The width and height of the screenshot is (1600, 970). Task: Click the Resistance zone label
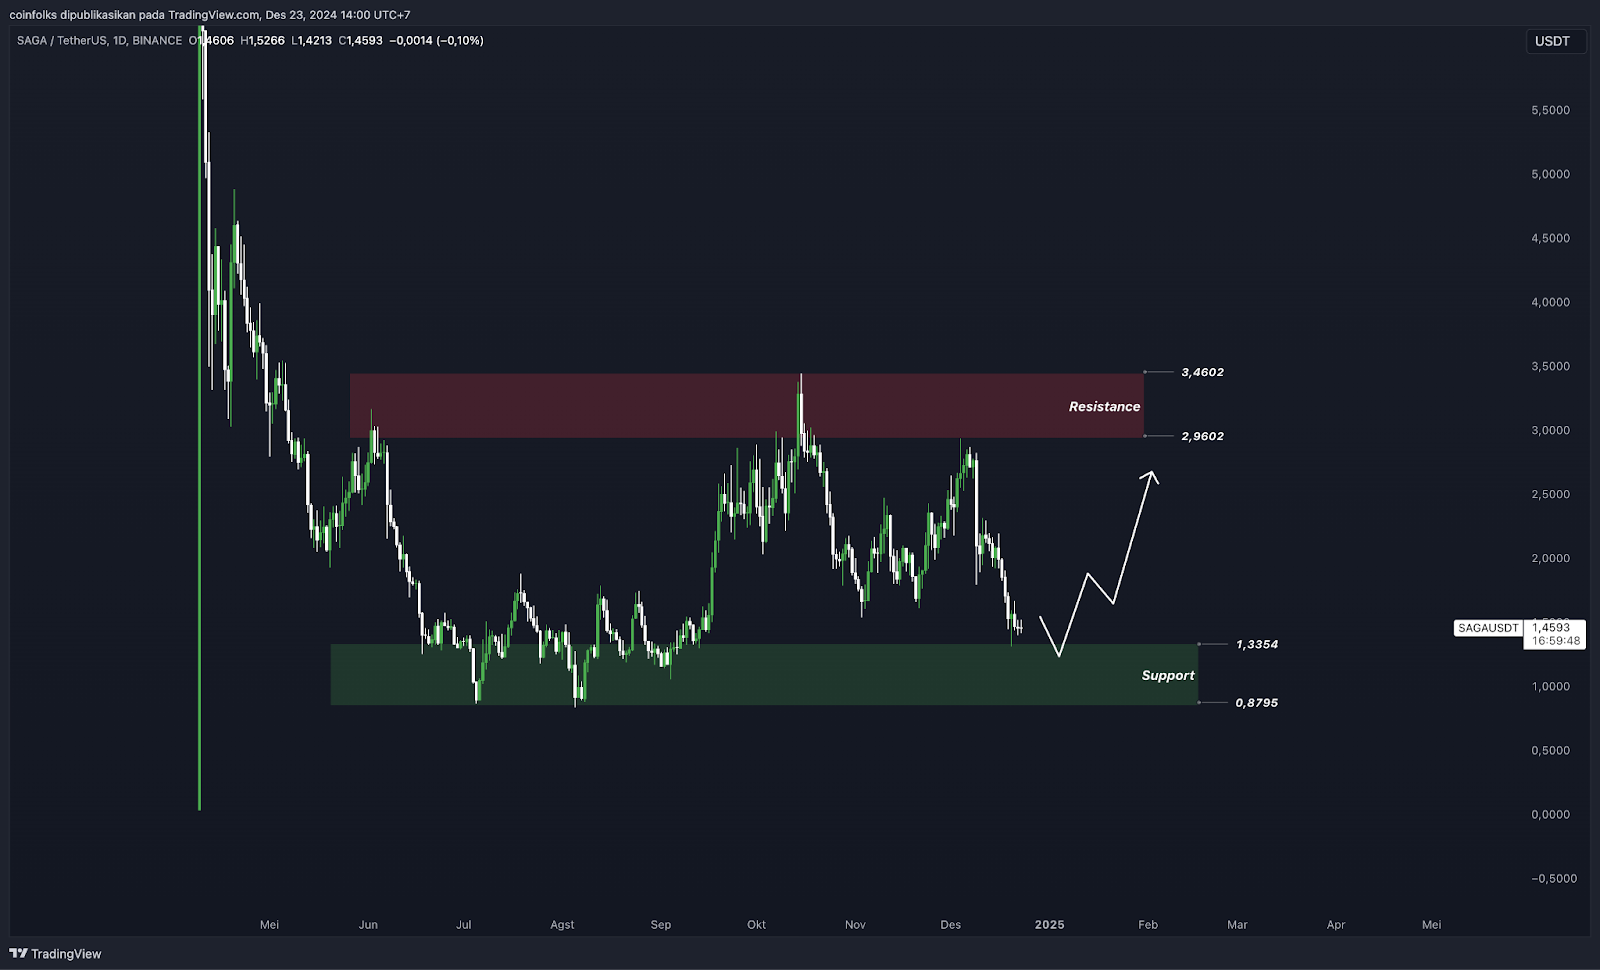point(1104,407)
